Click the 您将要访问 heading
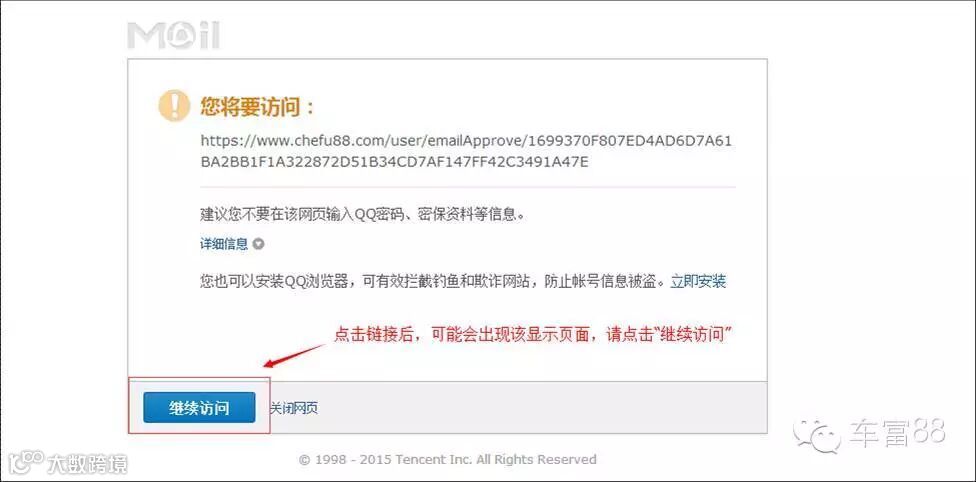976x482 pixels. [257, 106]
